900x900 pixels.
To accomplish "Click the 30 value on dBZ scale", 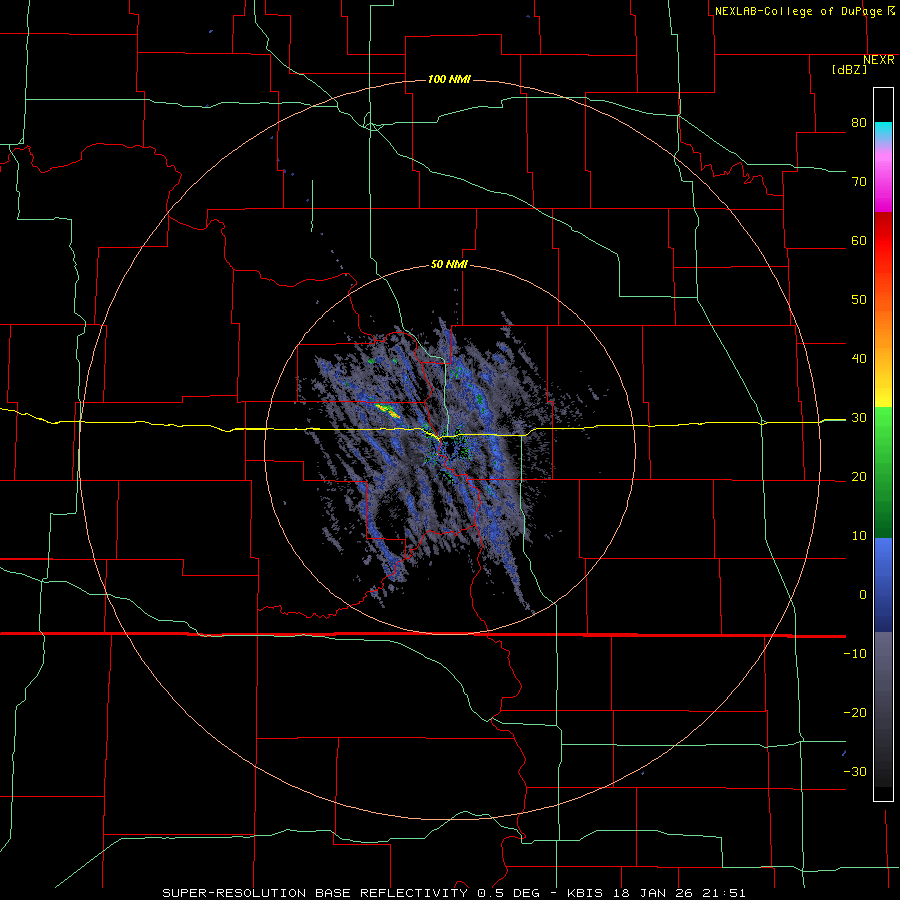I will (859, 417).
